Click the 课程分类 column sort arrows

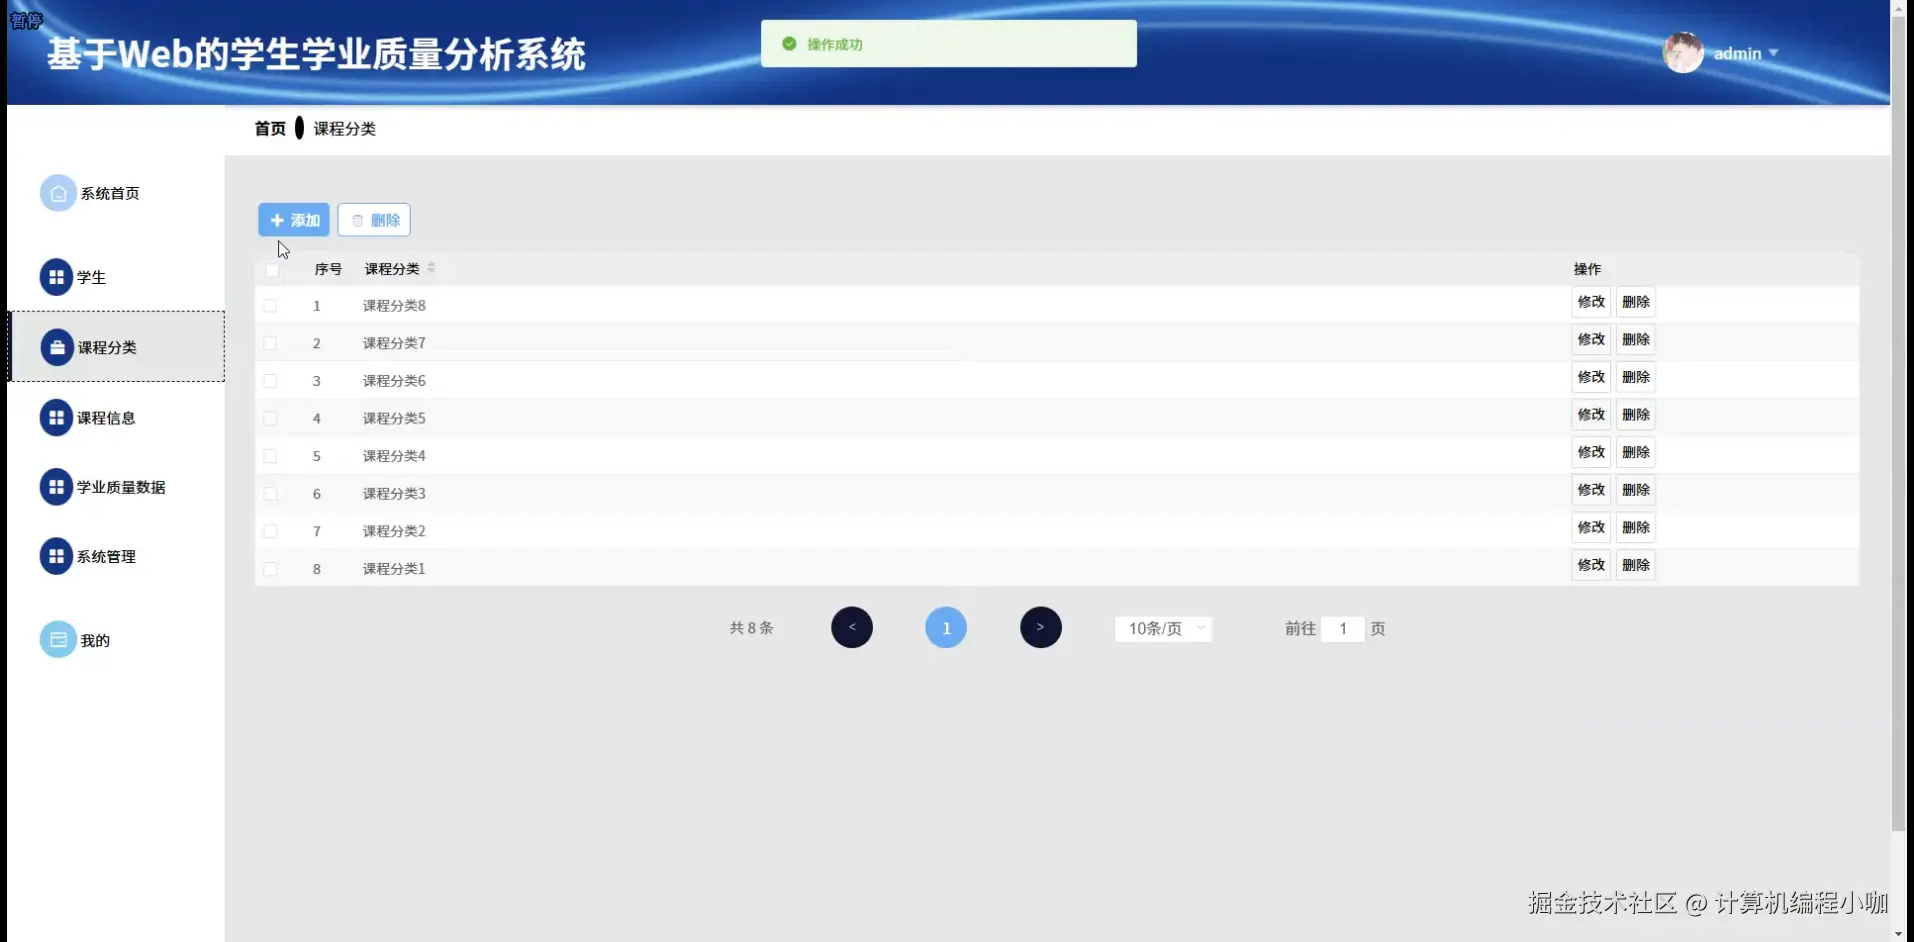coord(432,268)
